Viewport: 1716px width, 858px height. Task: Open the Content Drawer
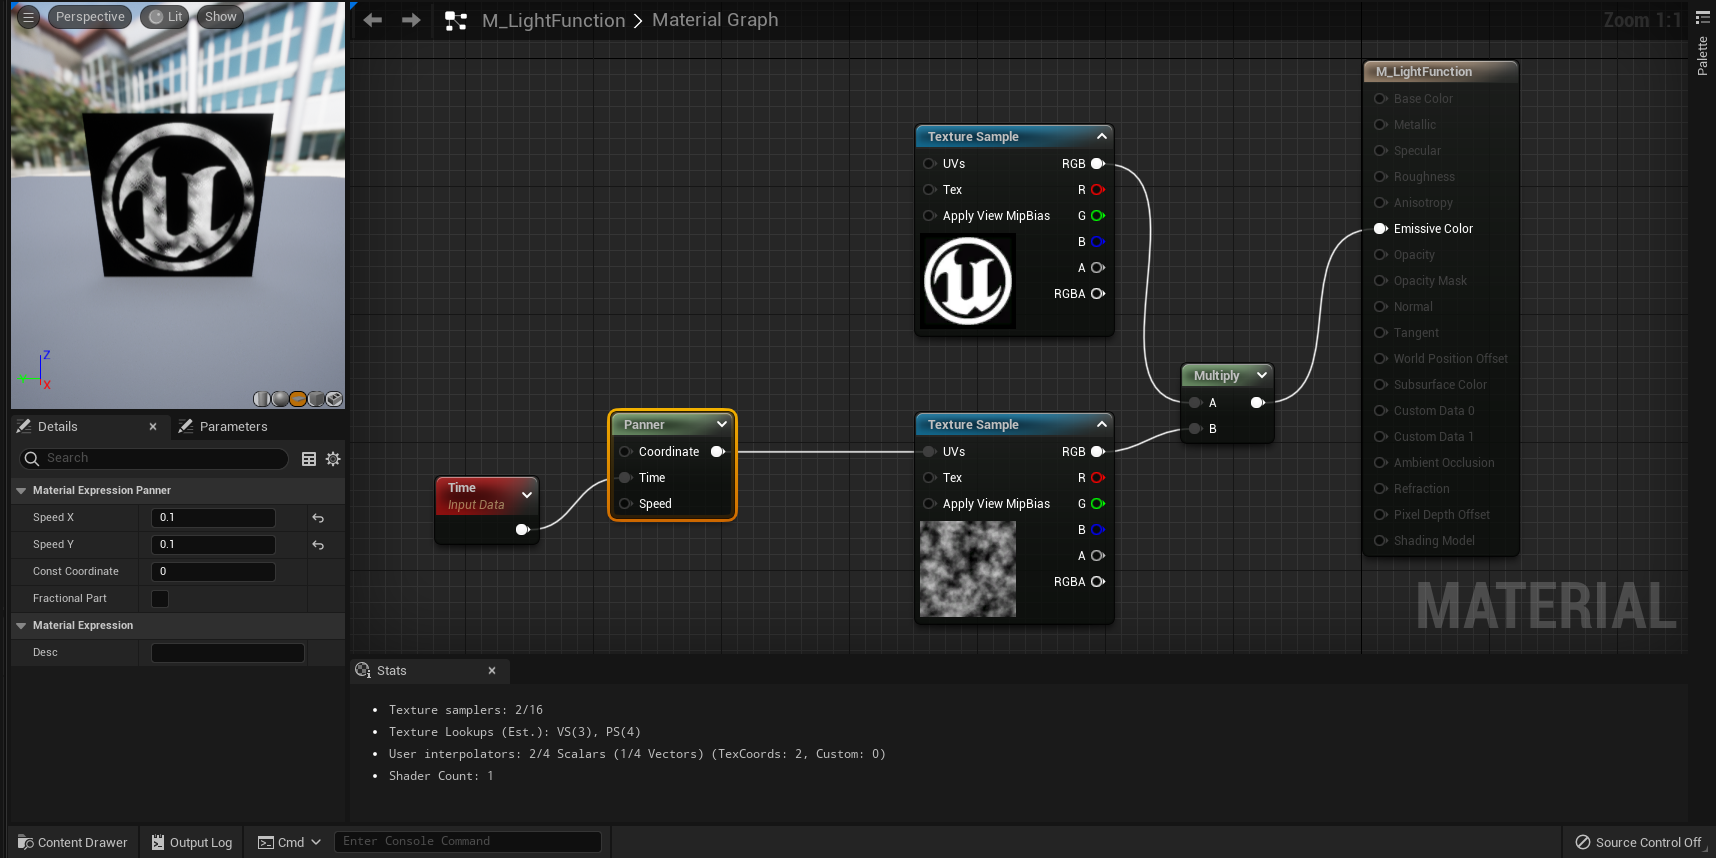point(73,843)
